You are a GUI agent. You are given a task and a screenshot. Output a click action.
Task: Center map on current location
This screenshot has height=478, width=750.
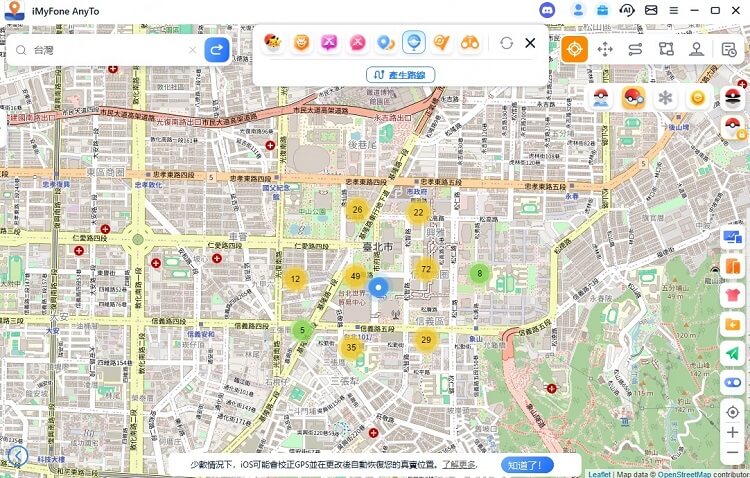tap(732, 412)
